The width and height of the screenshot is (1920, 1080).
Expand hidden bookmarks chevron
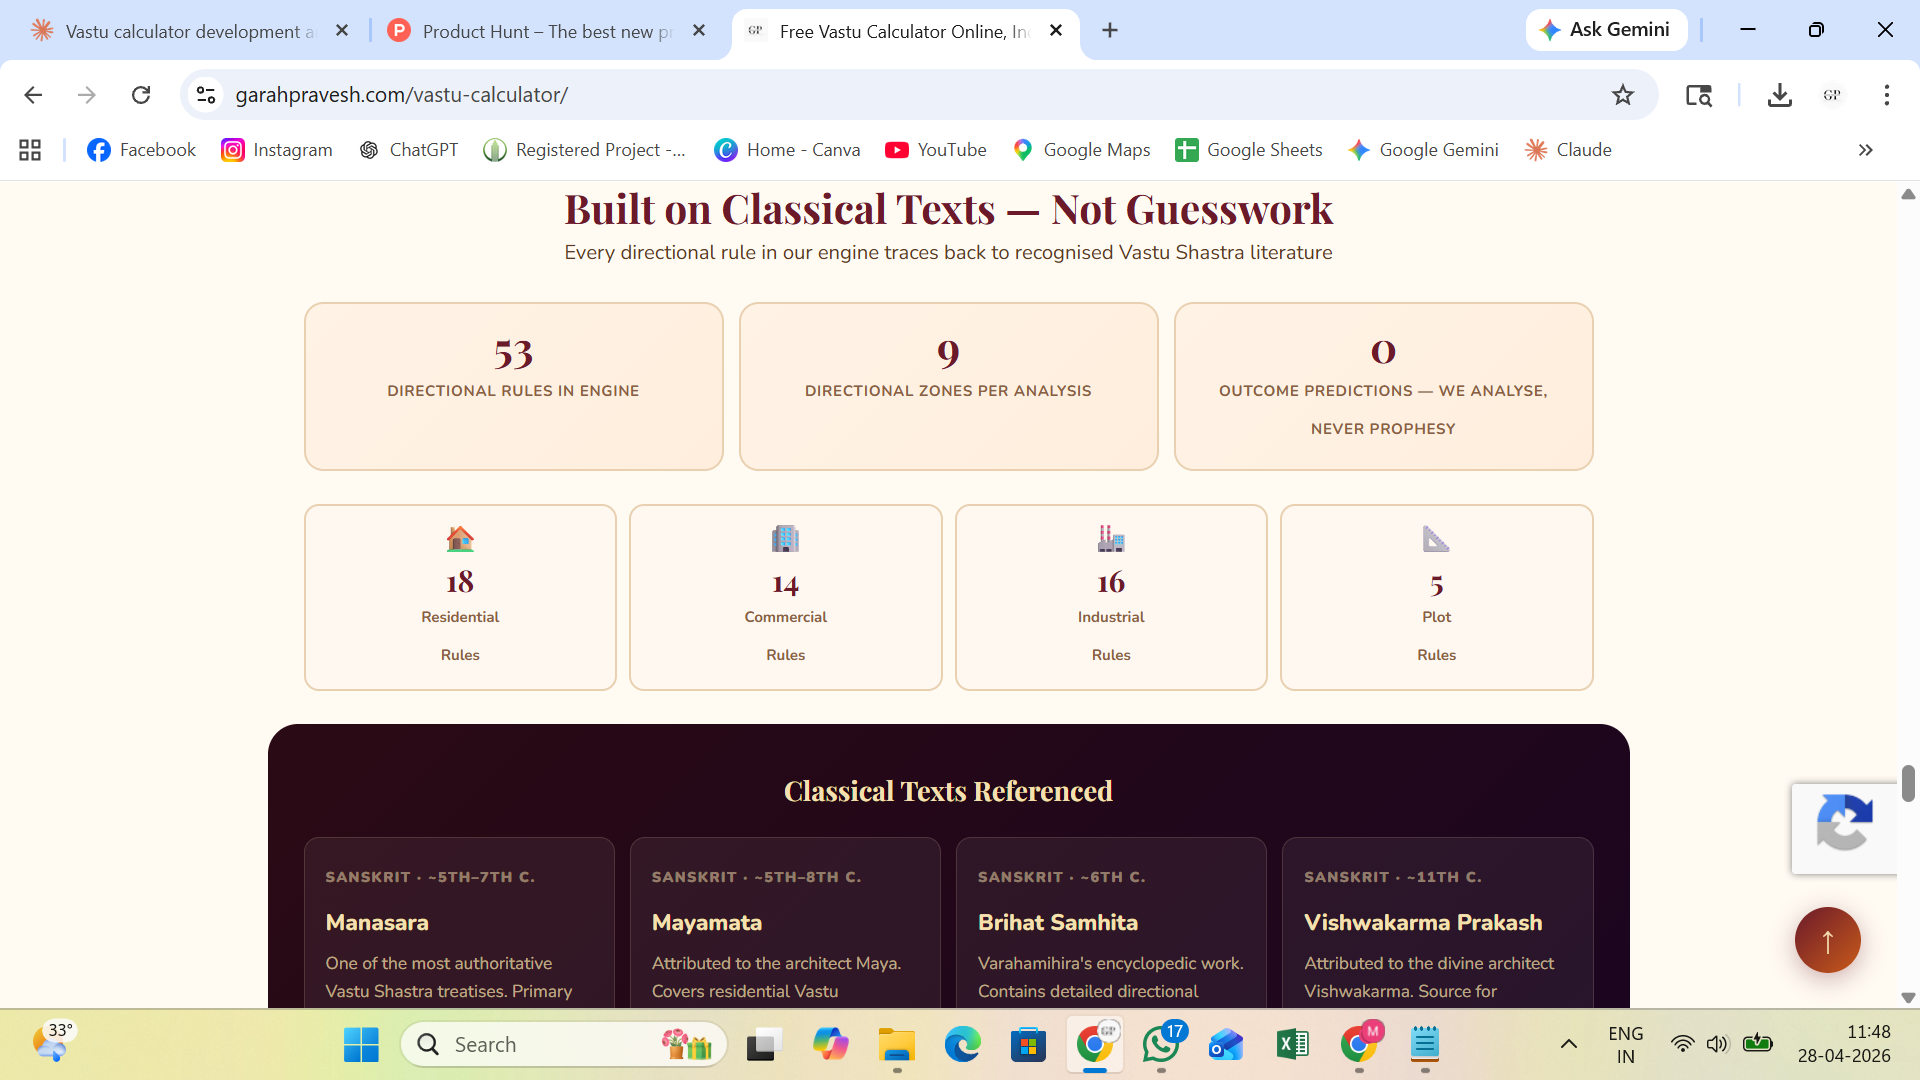(x=1865, y=150)
